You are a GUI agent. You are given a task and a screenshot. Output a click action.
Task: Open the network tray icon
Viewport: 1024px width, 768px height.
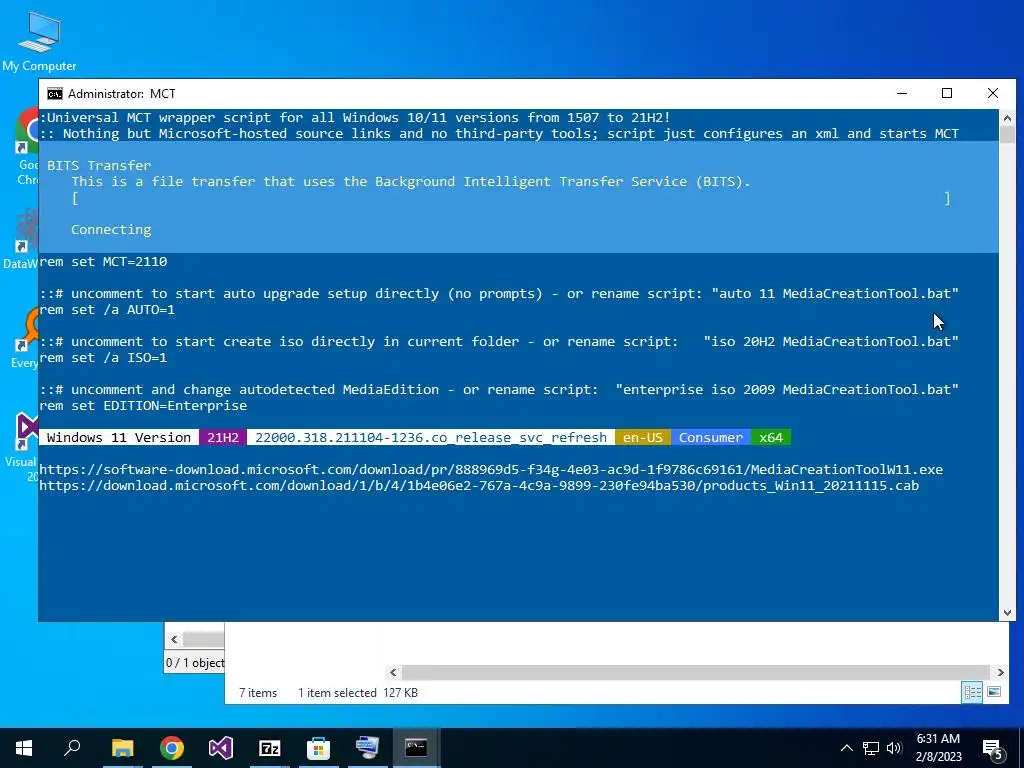871,748
